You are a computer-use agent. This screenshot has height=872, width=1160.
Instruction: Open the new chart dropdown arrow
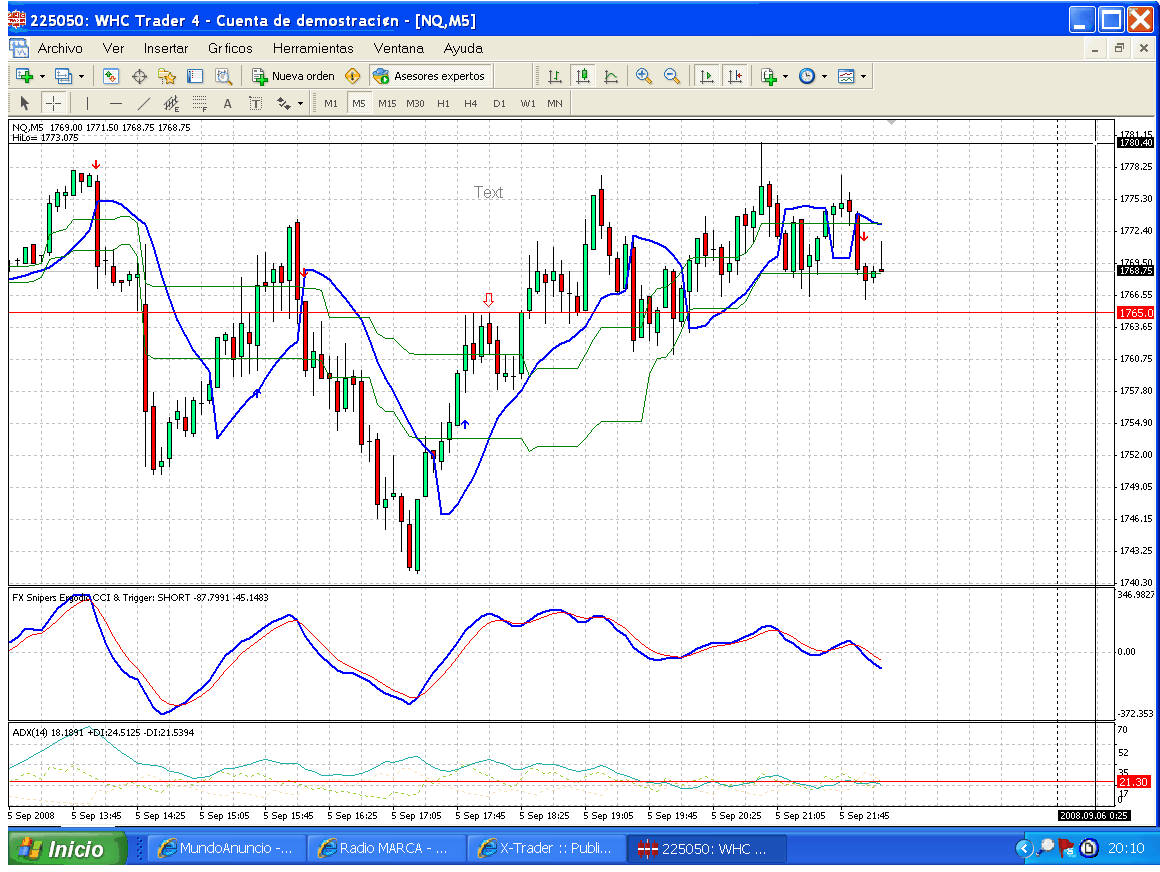point(42,76)
